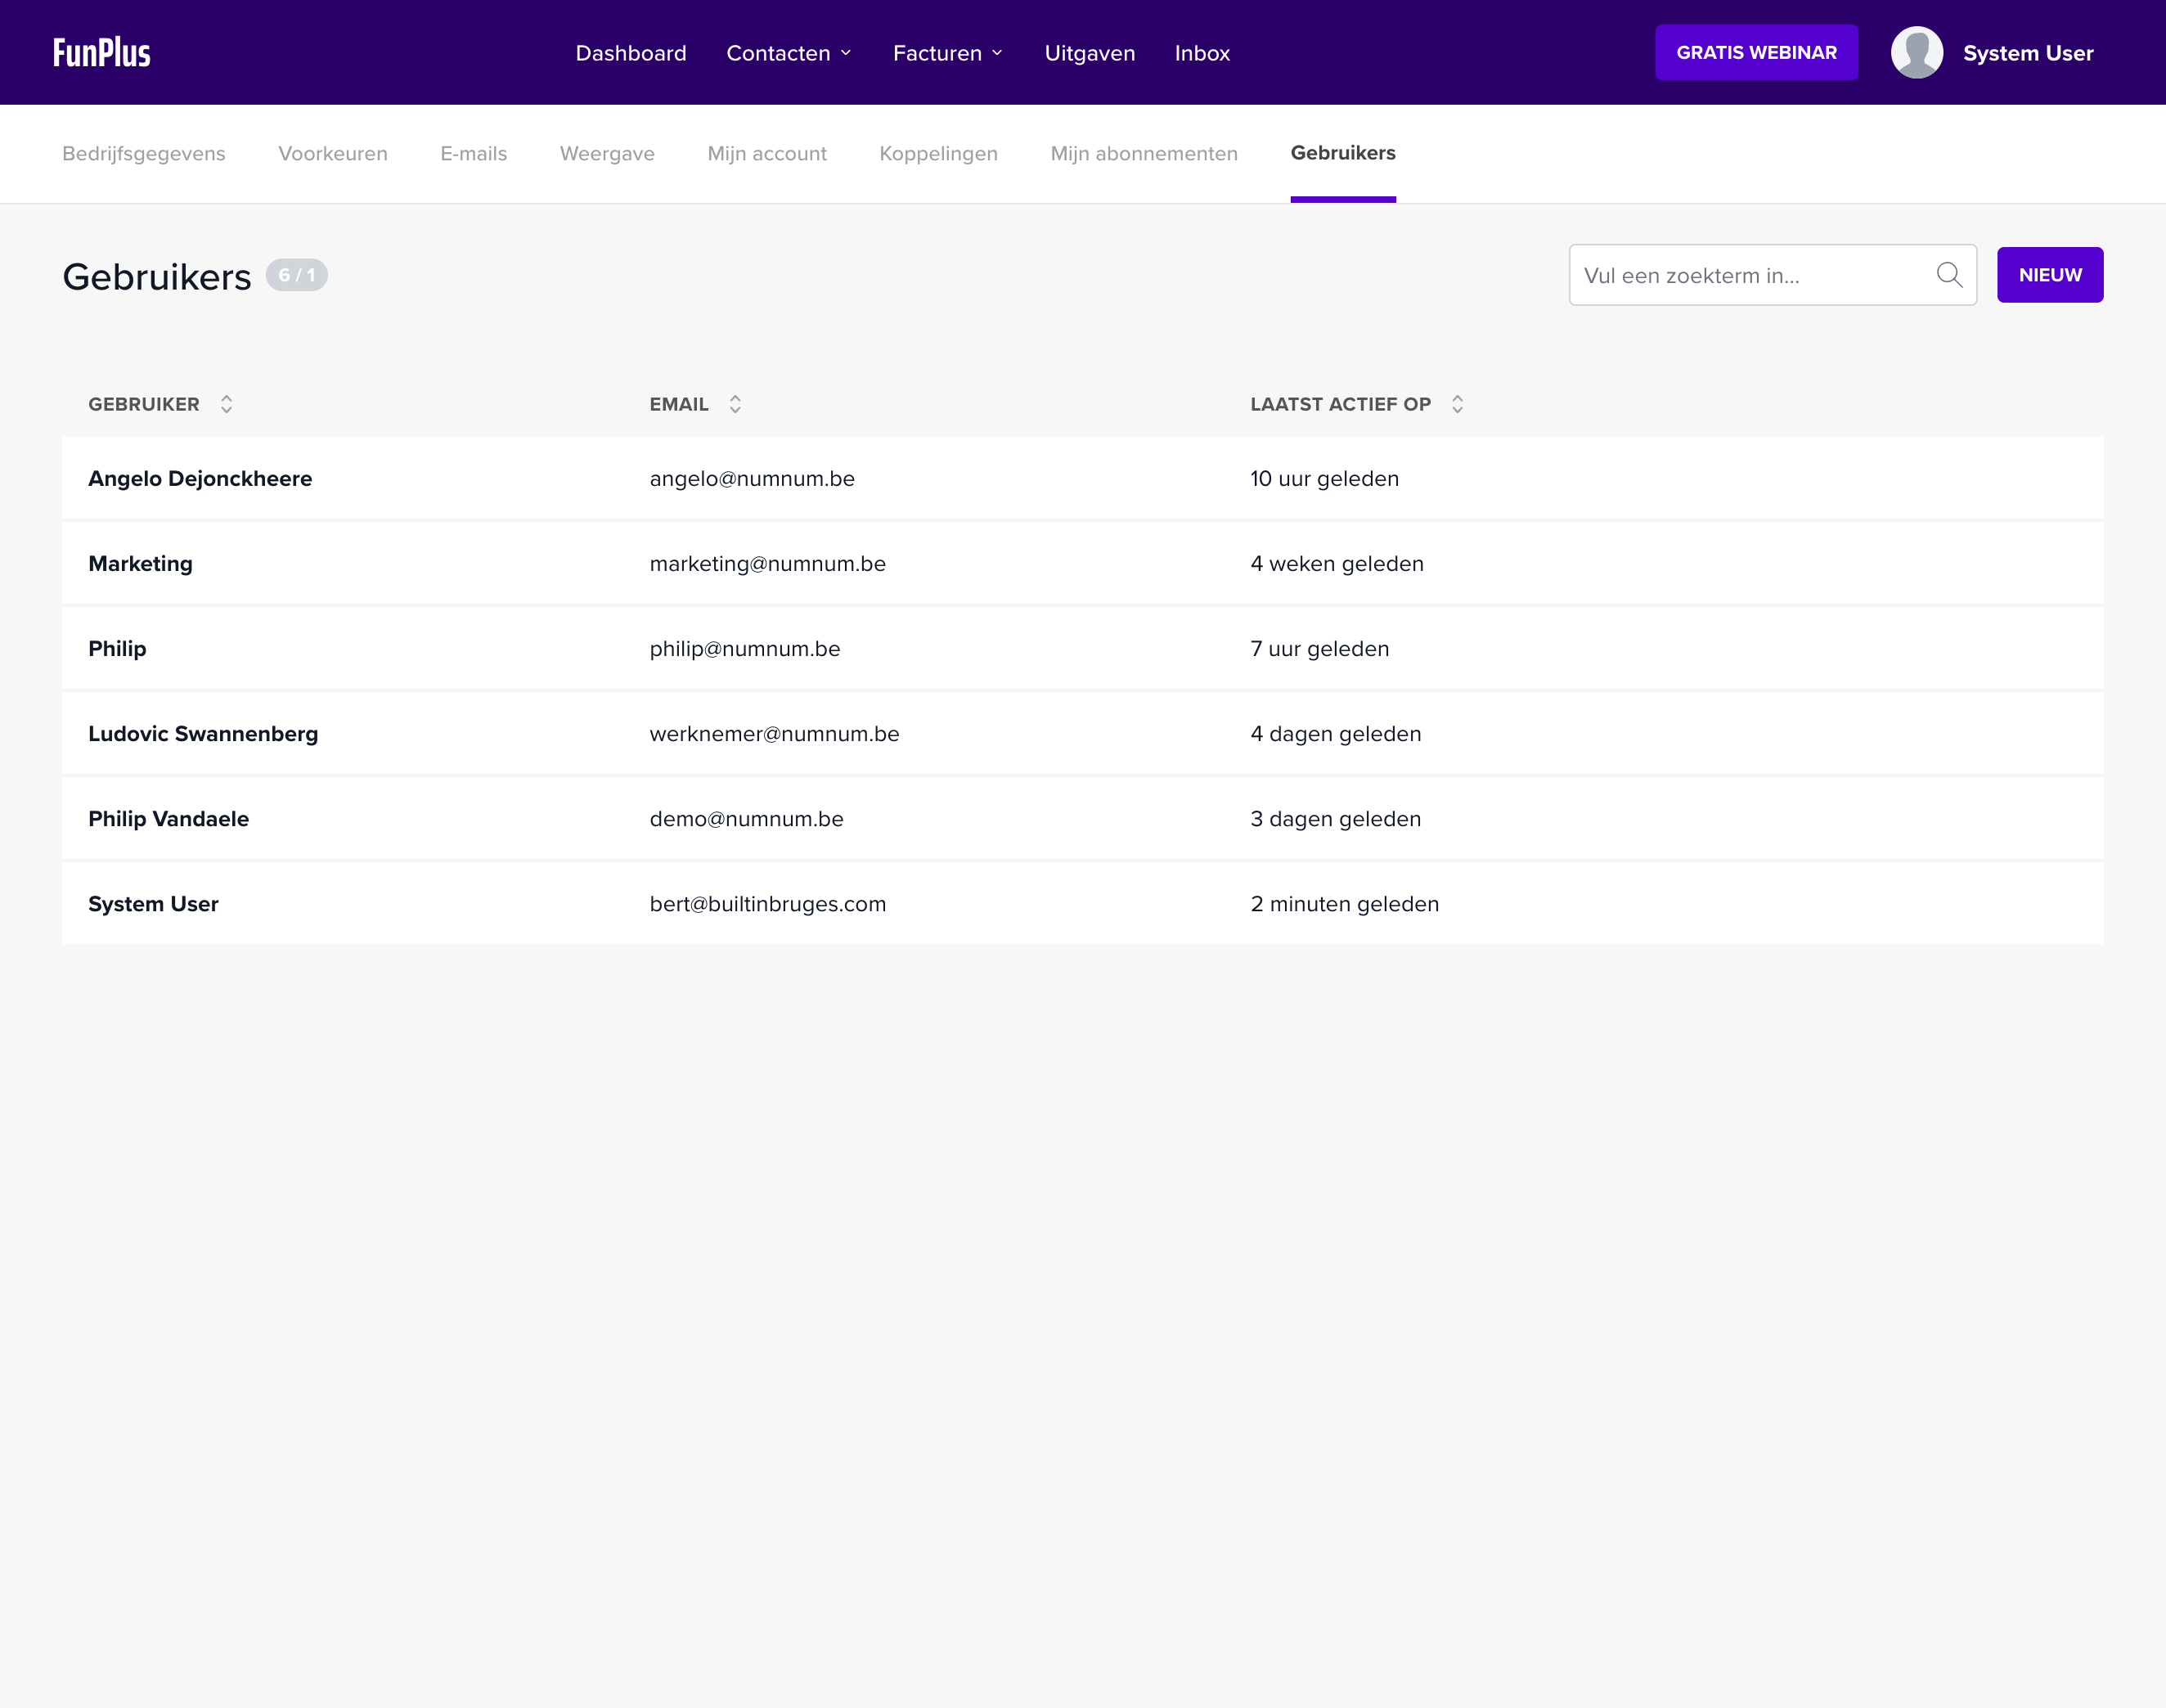The image size is (2166, 1708).
Task: Open the Angelo Dejonckheere user row
Action: click(200, 479)
